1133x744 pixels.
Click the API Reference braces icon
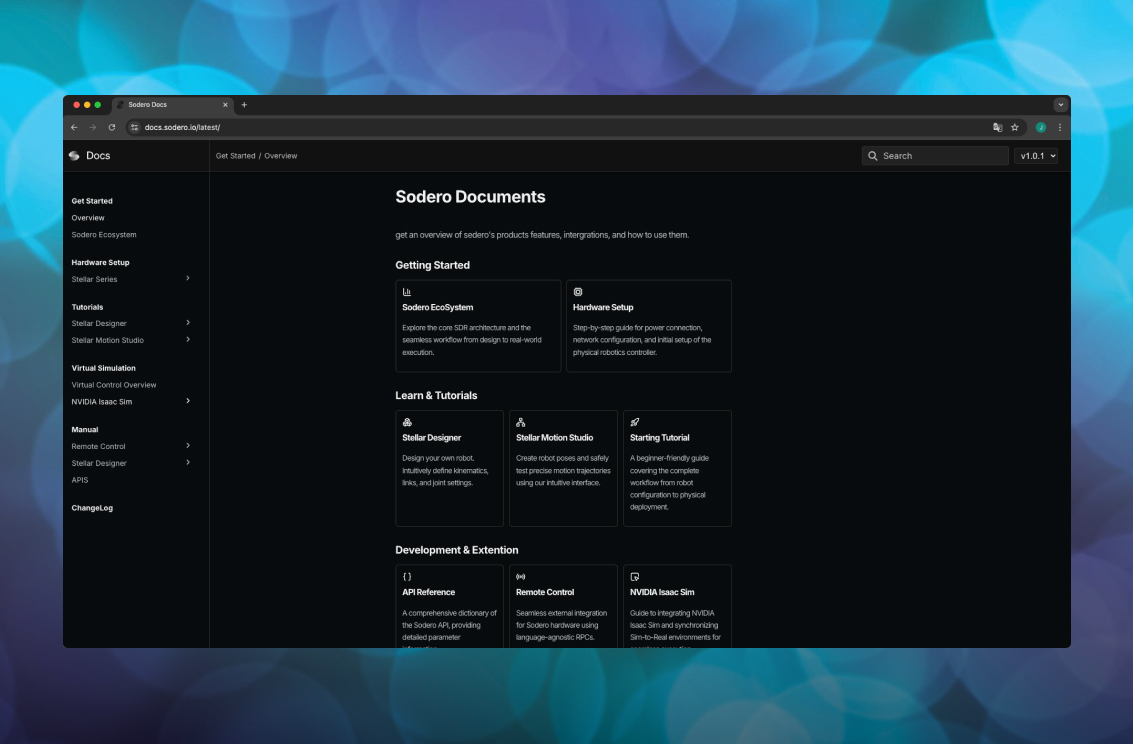coord(407,577)
